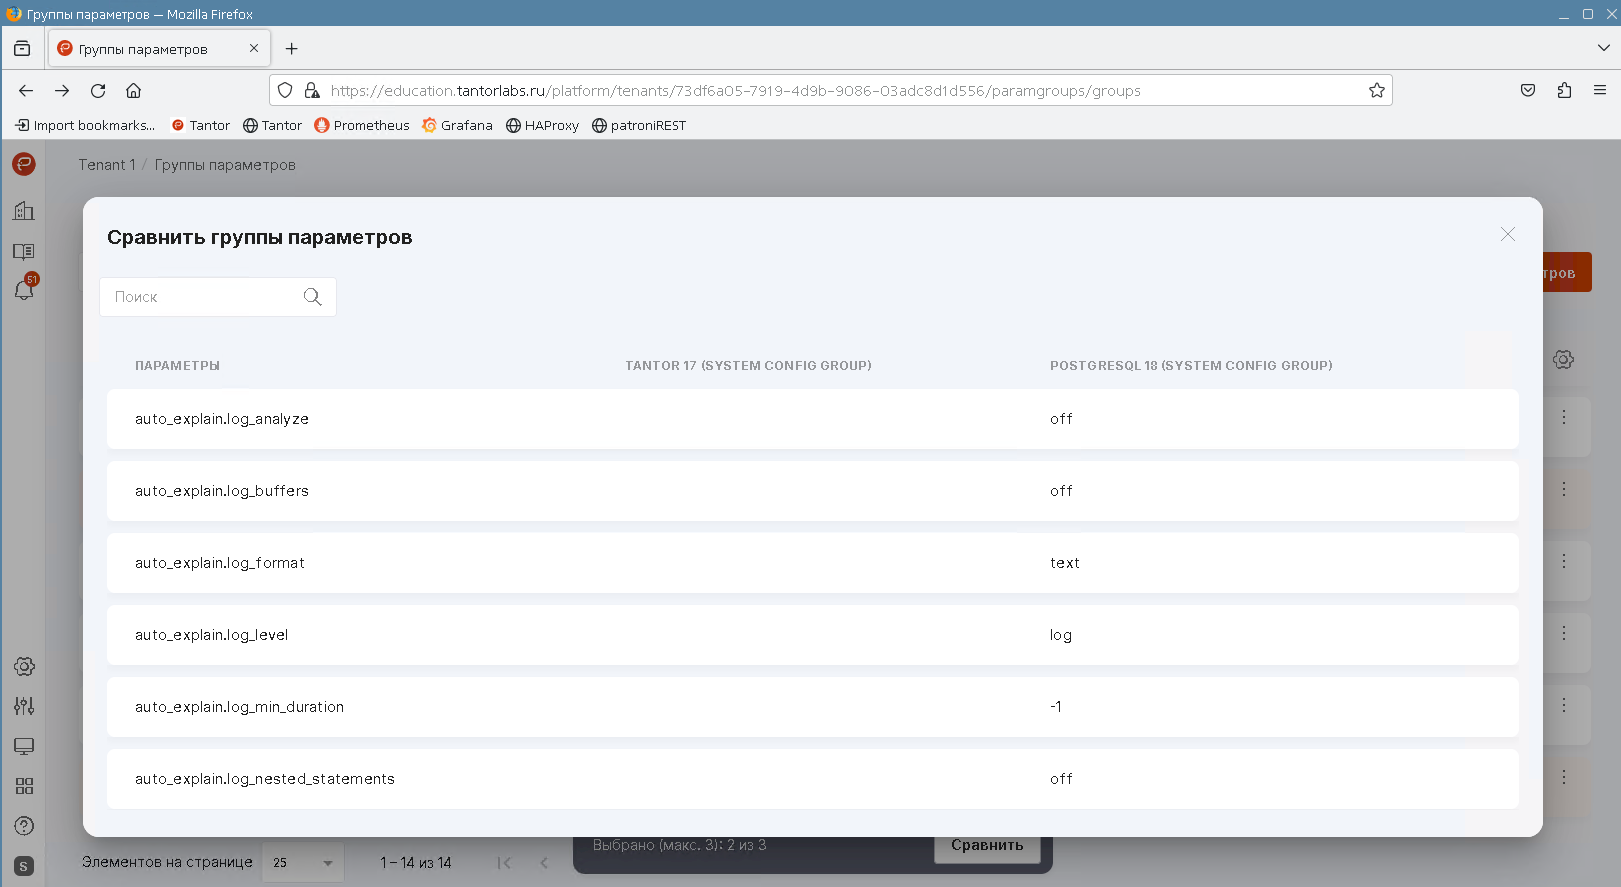Click the sliders configuration icon in sidebar

pos(24,706)
